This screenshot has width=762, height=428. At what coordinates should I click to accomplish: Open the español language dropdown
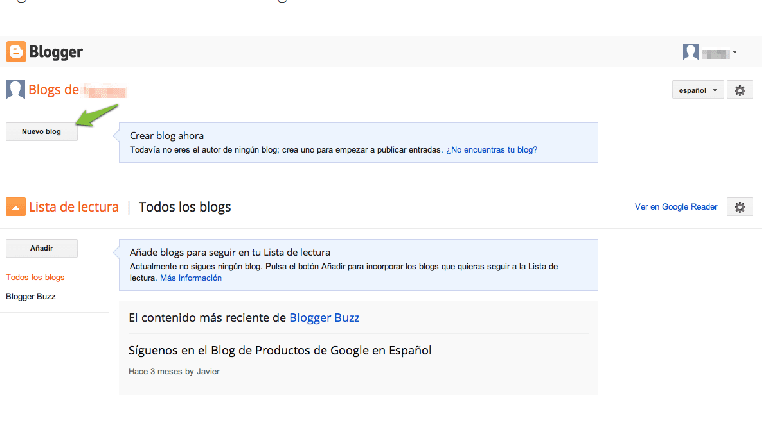(698, 90)
